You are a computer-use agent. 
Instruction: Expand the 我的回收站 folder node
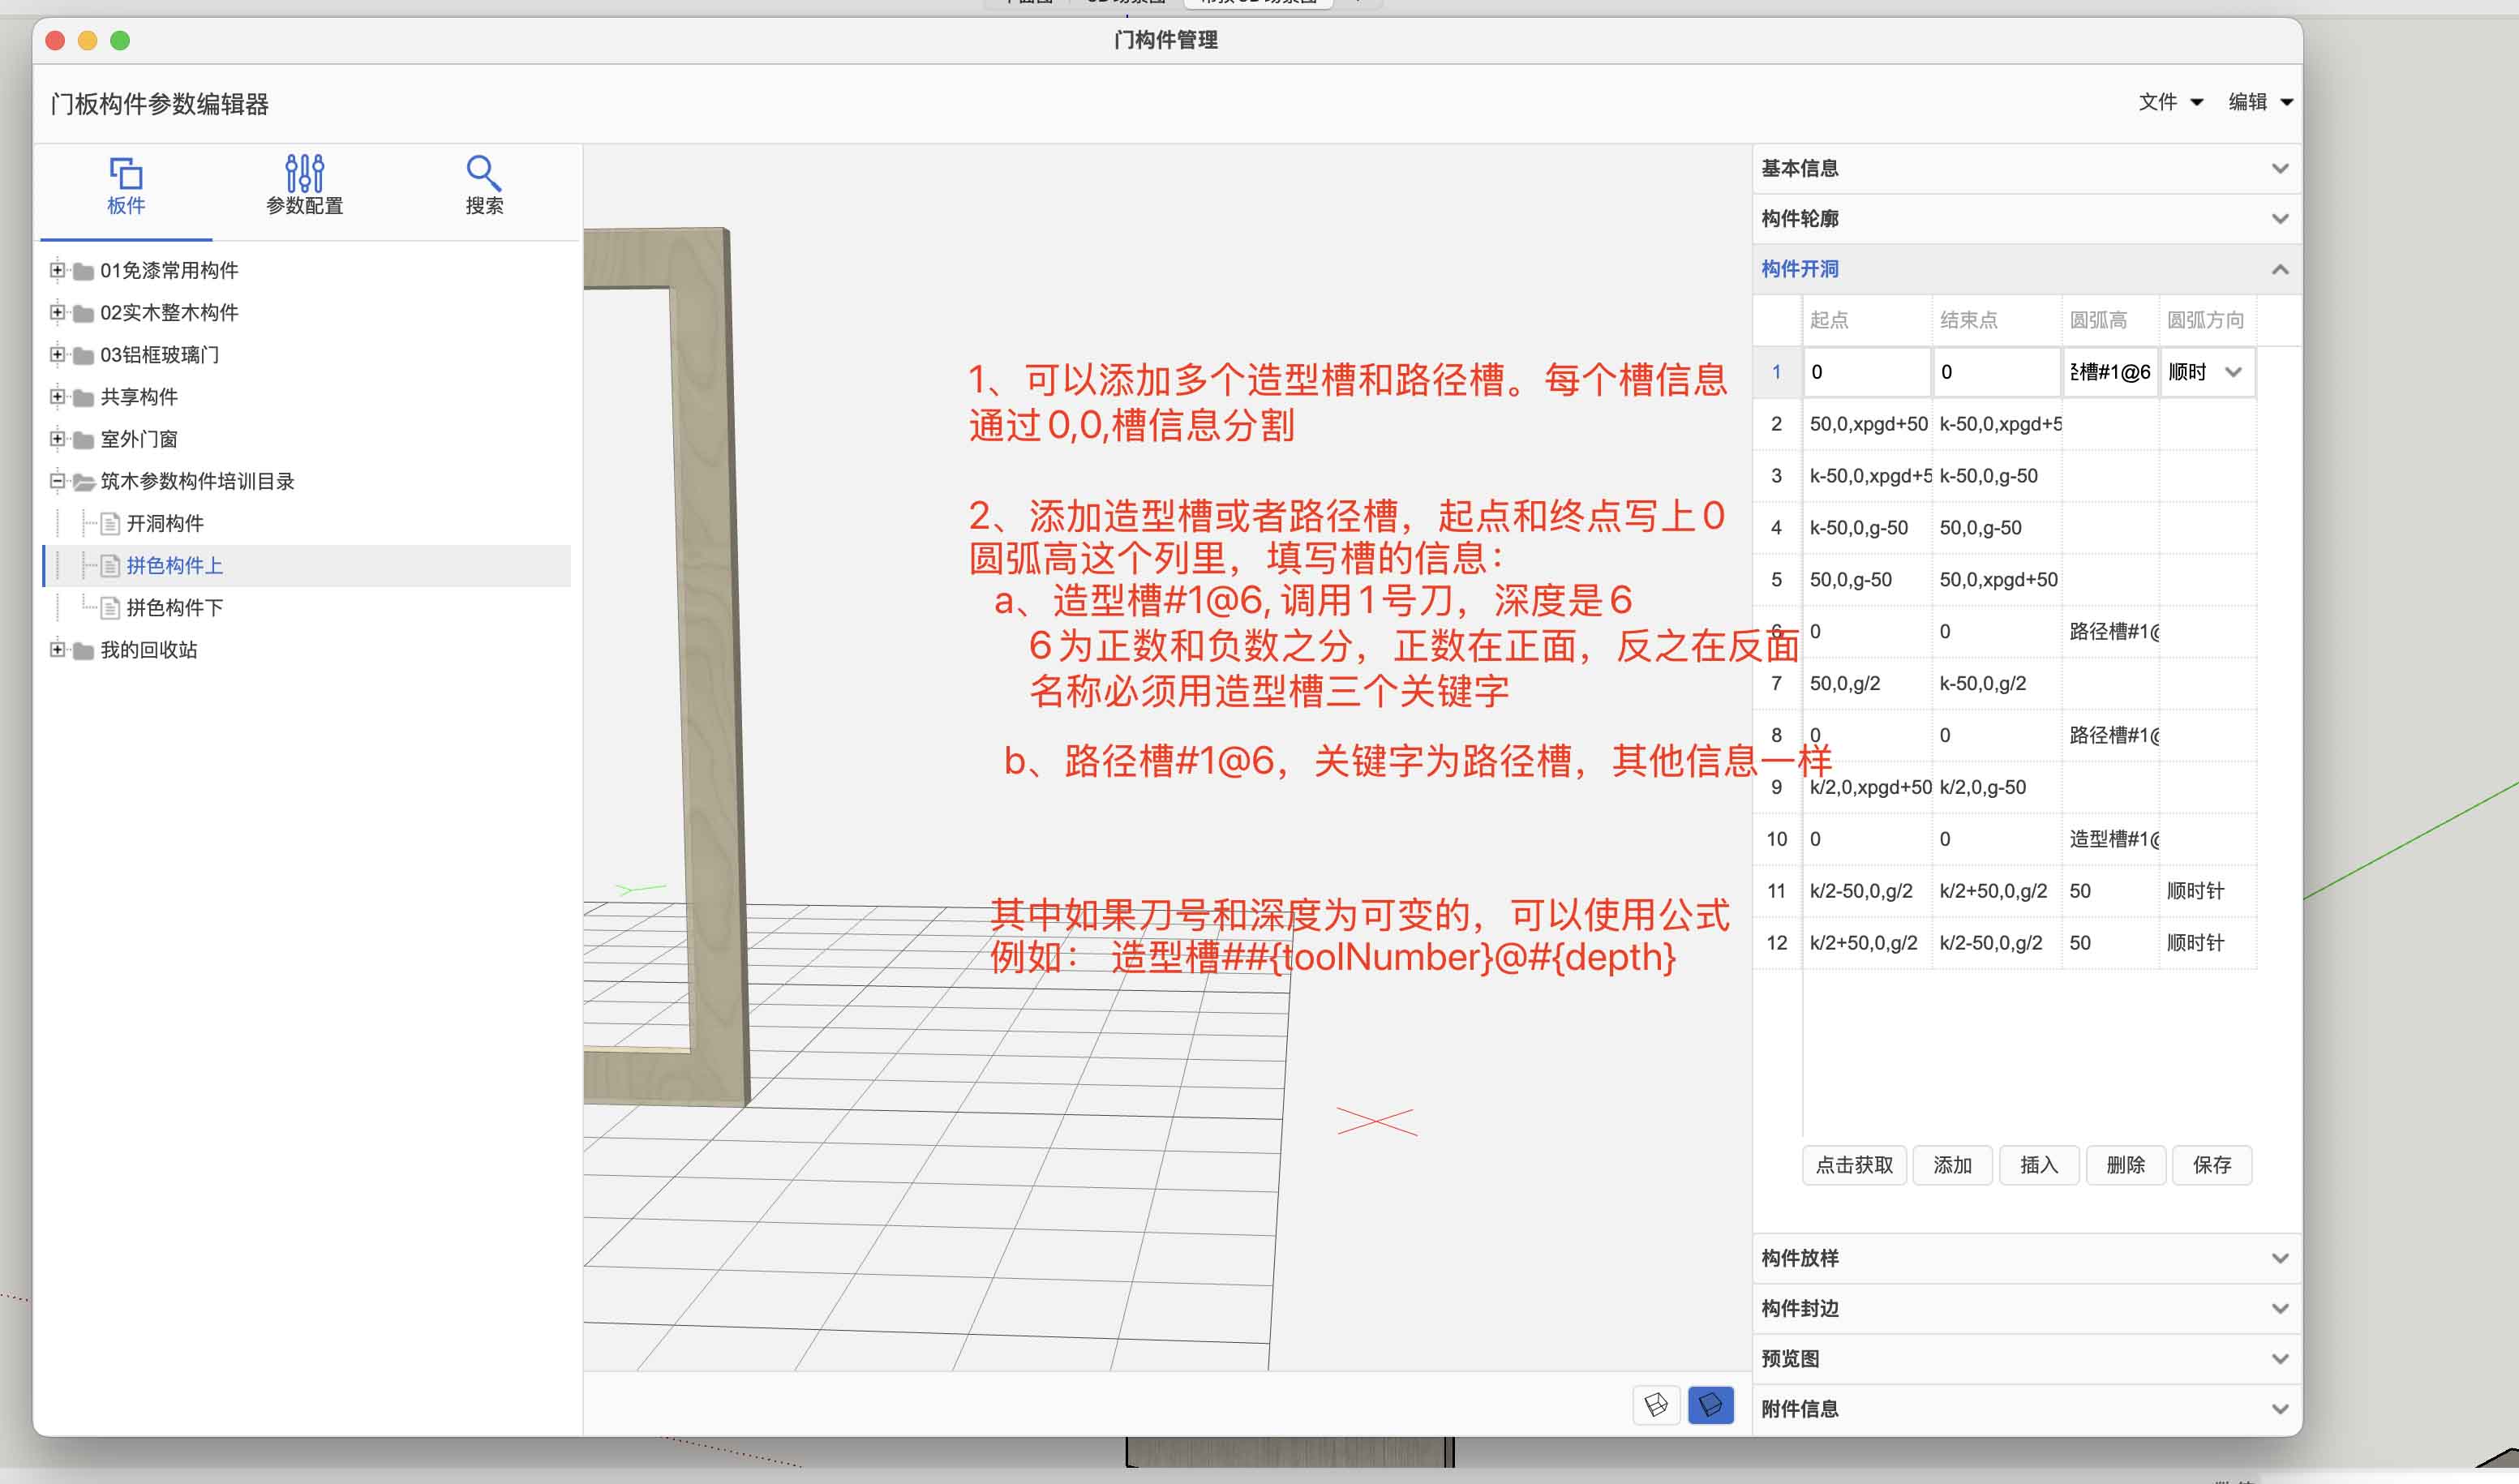point(57,650)
